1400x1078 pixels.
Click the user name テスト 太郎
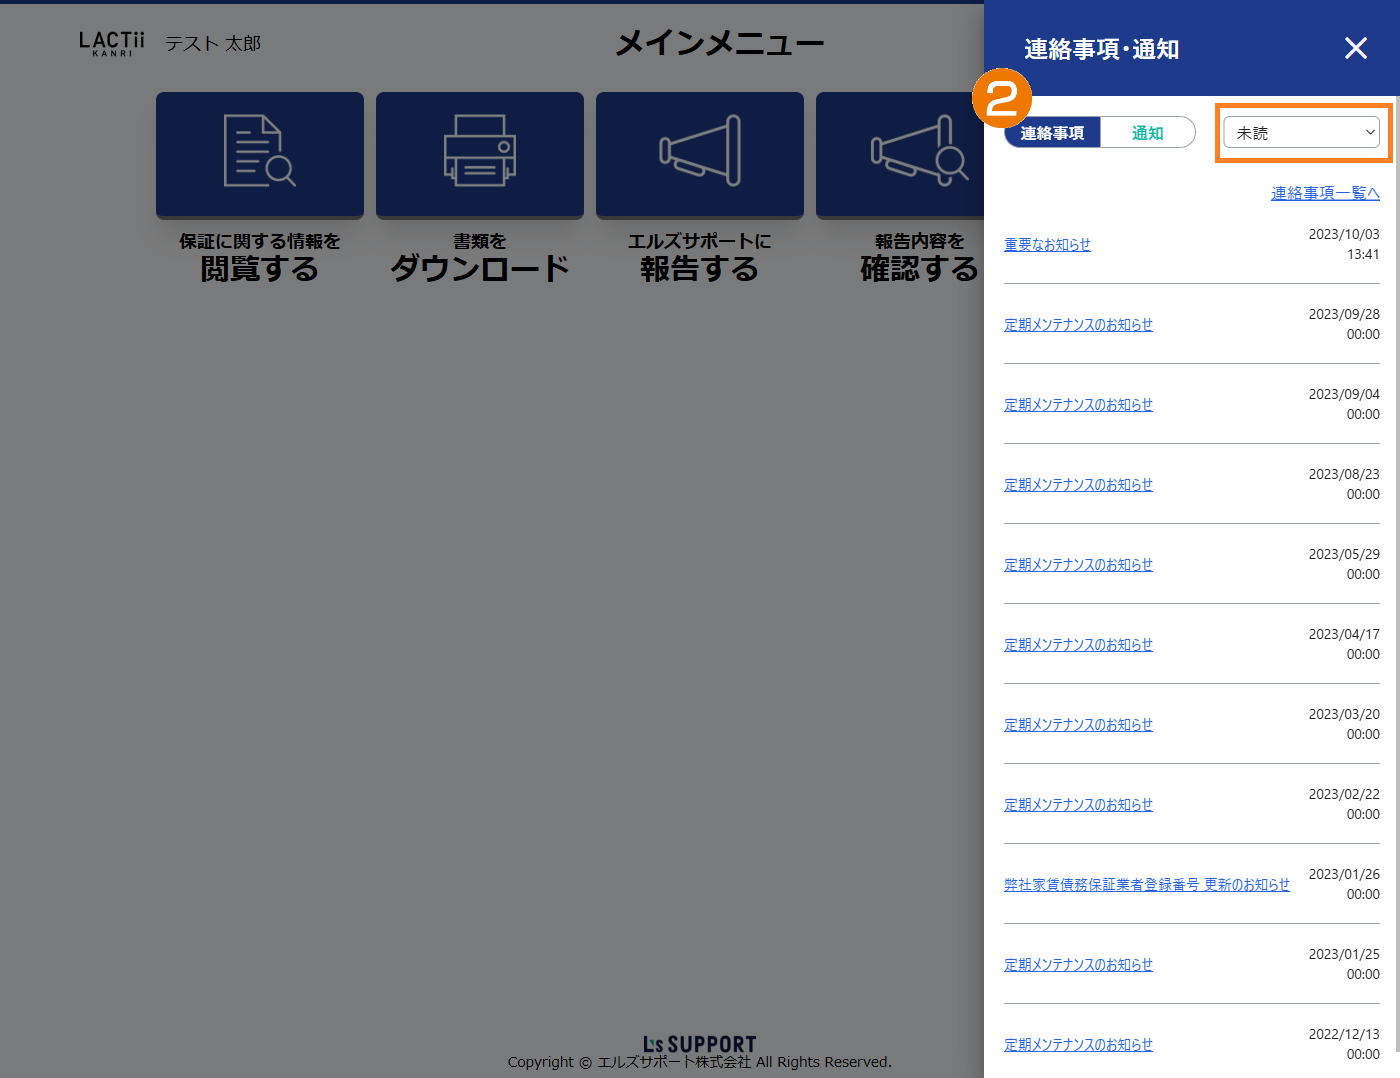tap(212, 44)
